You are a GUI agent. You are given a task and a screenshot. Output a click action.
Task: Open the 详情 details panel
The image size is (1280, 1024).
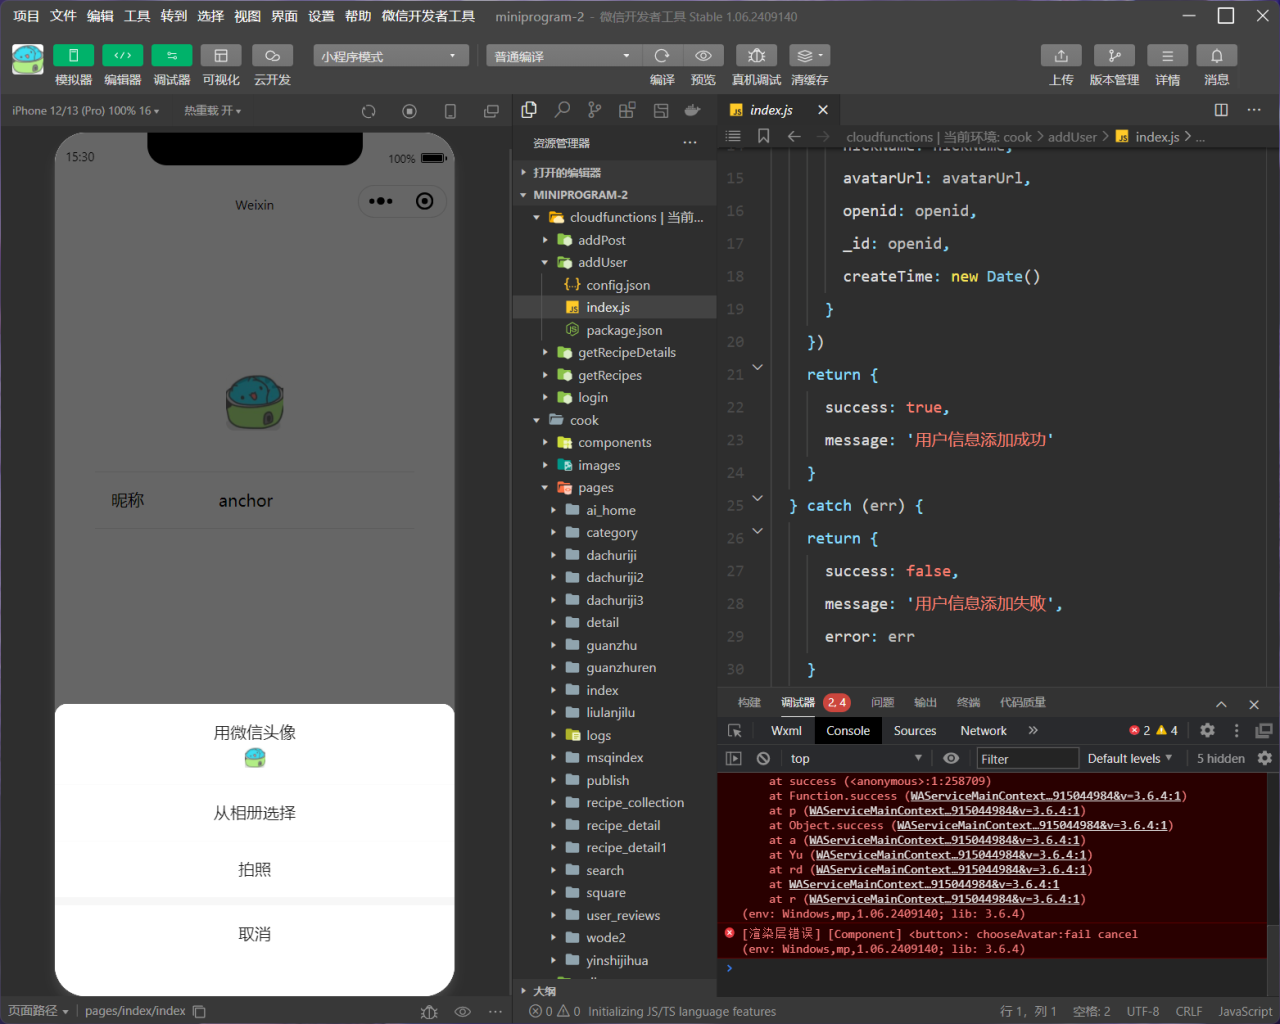1167,56
